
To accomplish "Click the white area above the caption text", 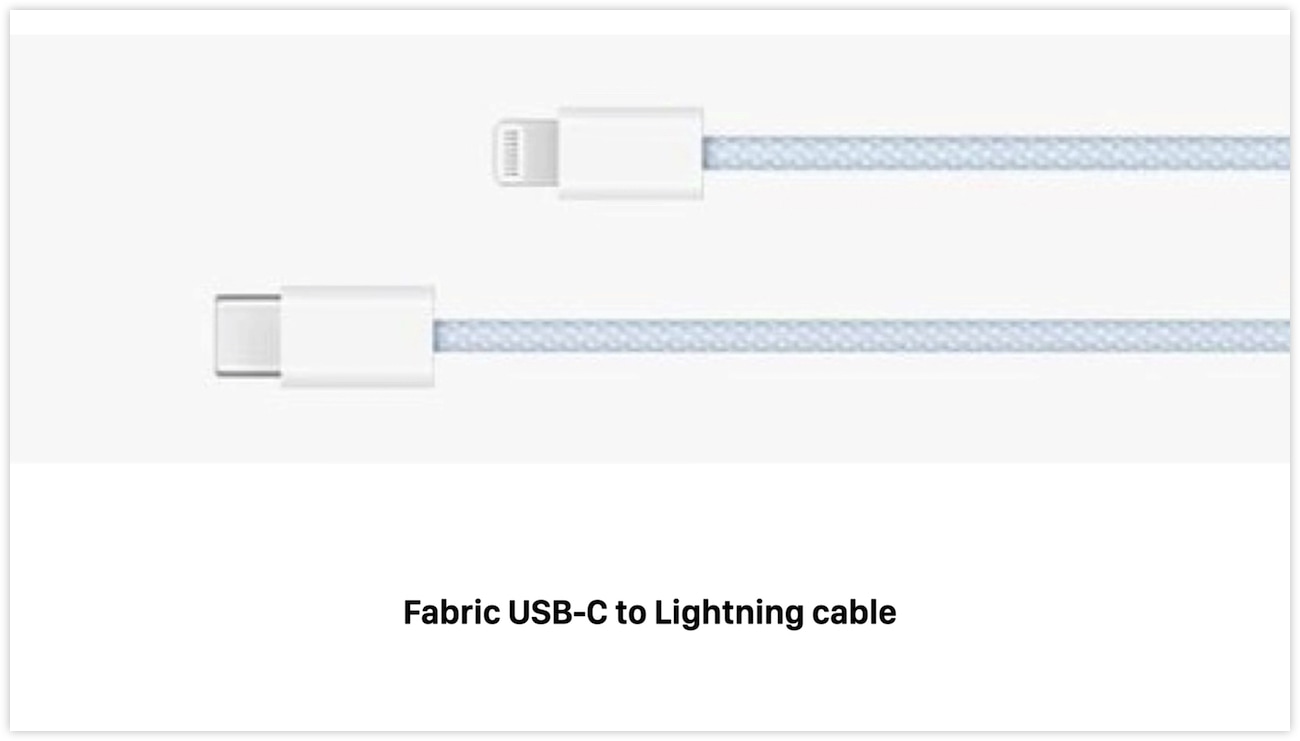I will coord(650,530).
